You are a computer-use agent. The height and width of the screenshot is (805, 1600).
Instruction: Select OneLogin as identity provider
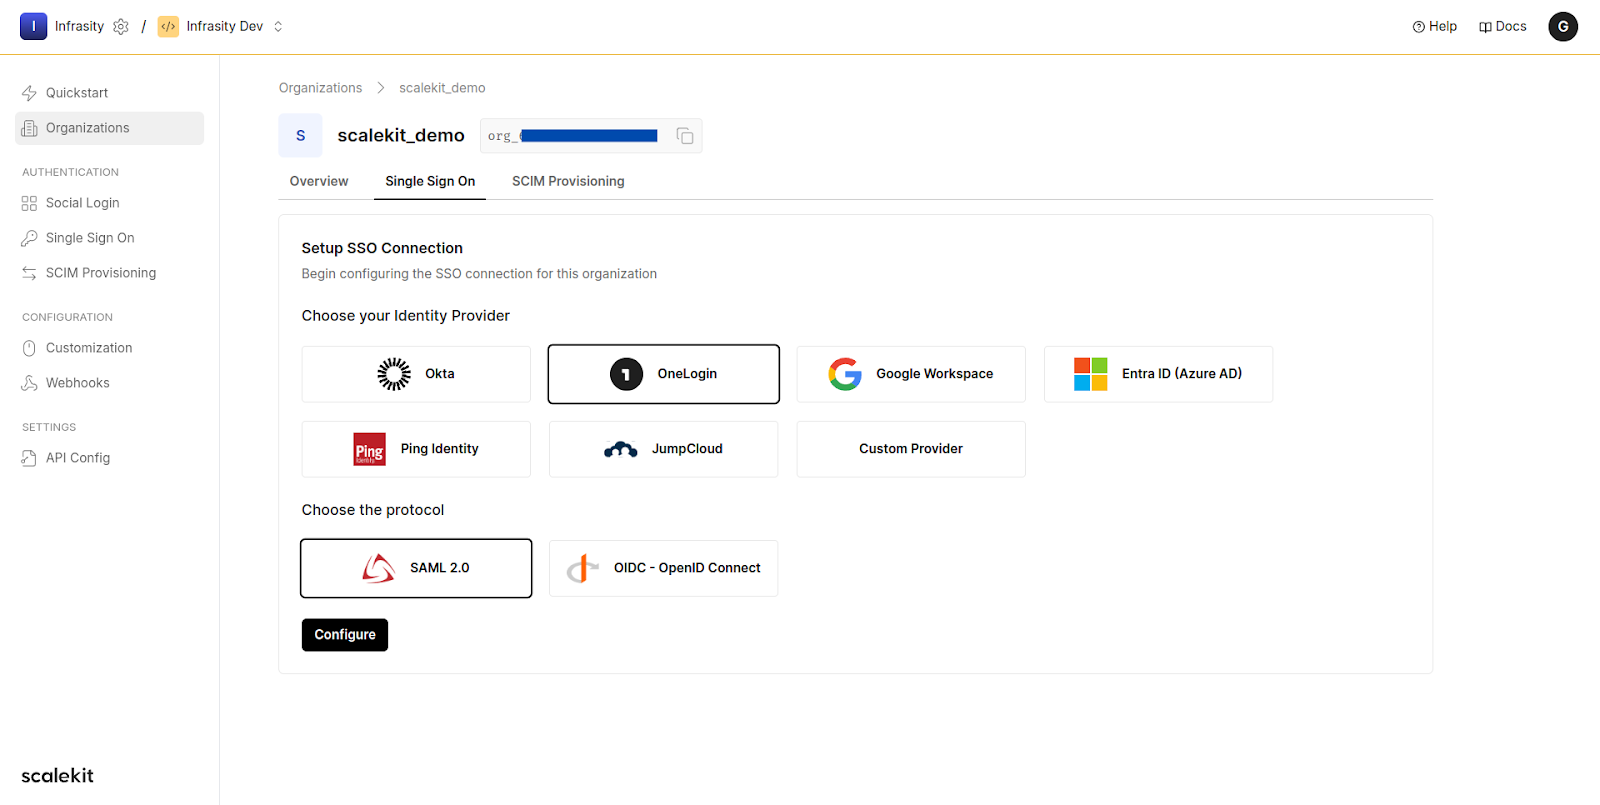coord(664,374)
